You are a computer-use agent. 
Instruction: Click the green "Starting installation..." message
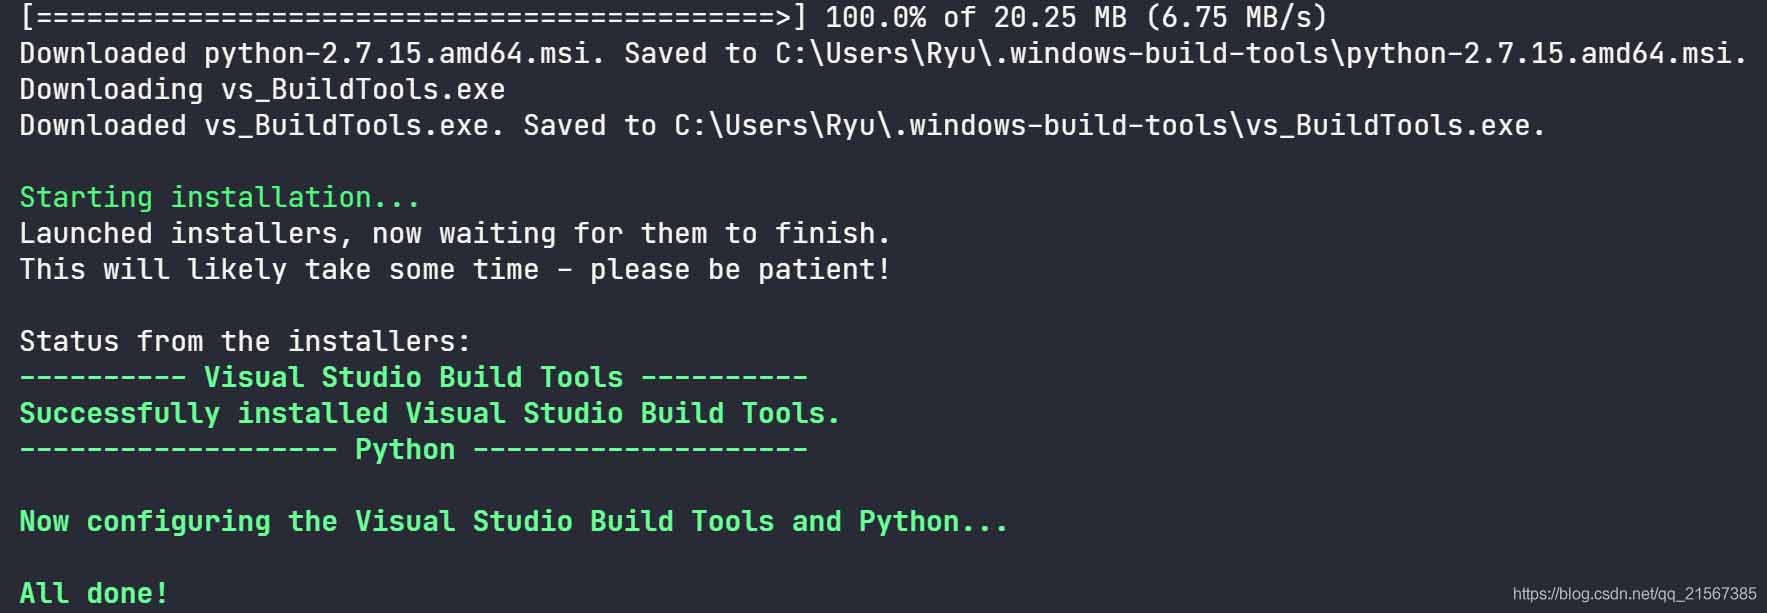220,197
